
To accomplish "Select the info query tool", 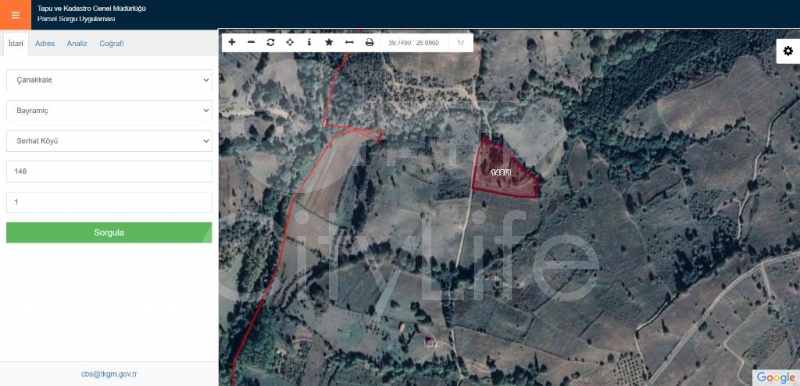I will point(309,42).
